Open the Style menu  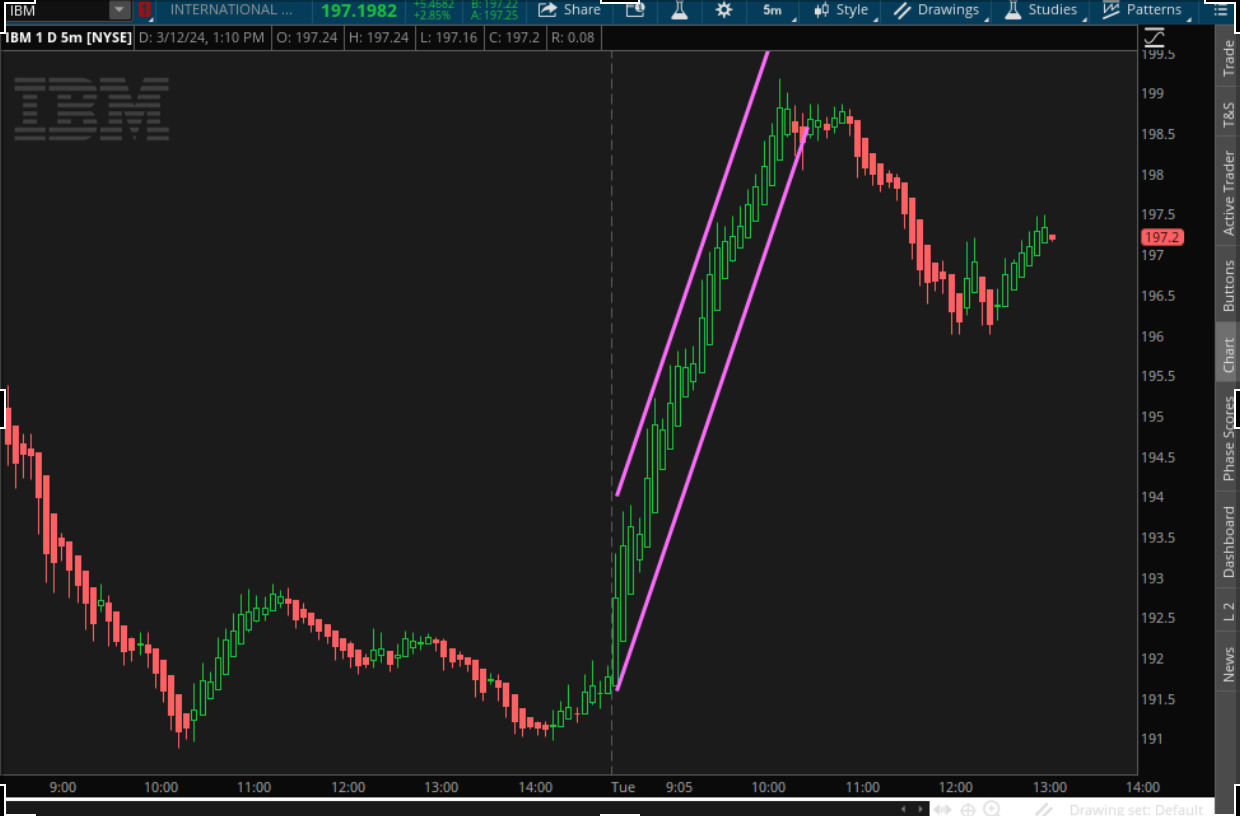coord(841,10)
